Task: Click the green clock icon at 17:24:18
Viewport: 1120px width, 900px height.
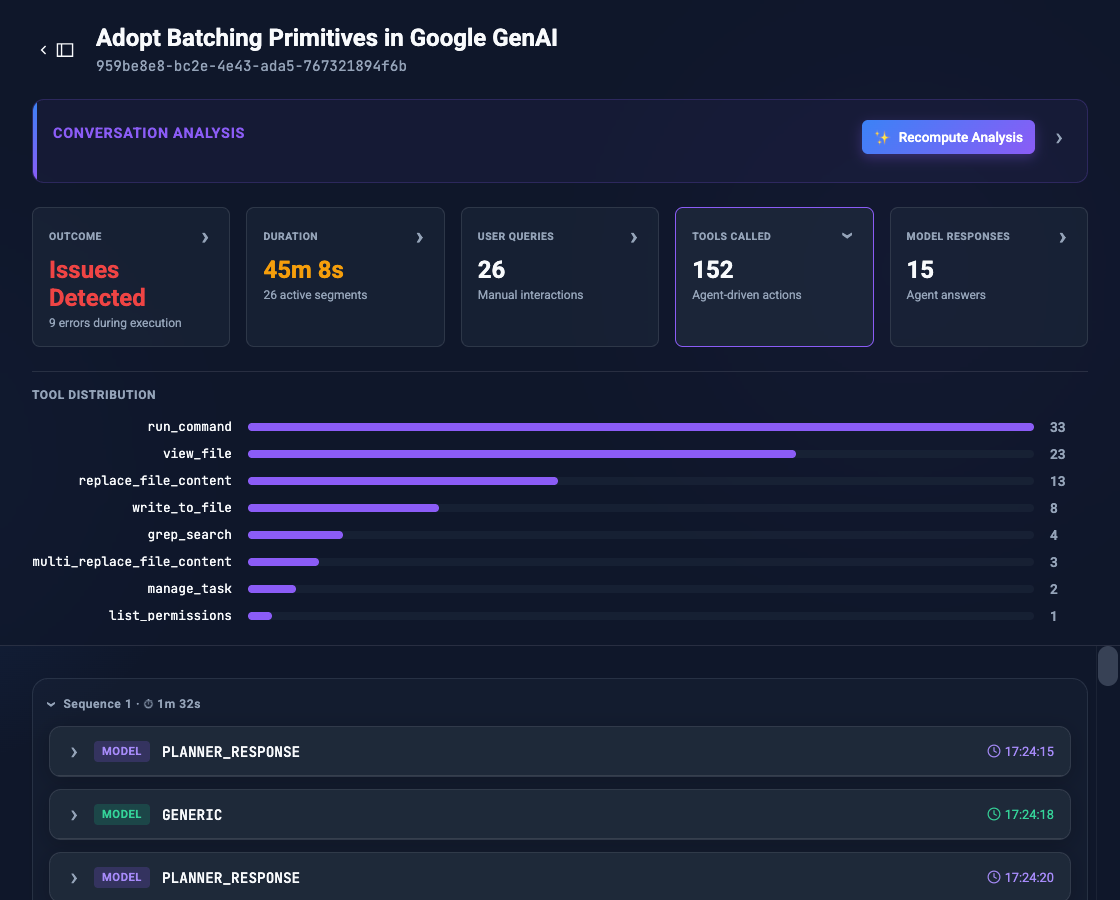Action: pos(994,814)
